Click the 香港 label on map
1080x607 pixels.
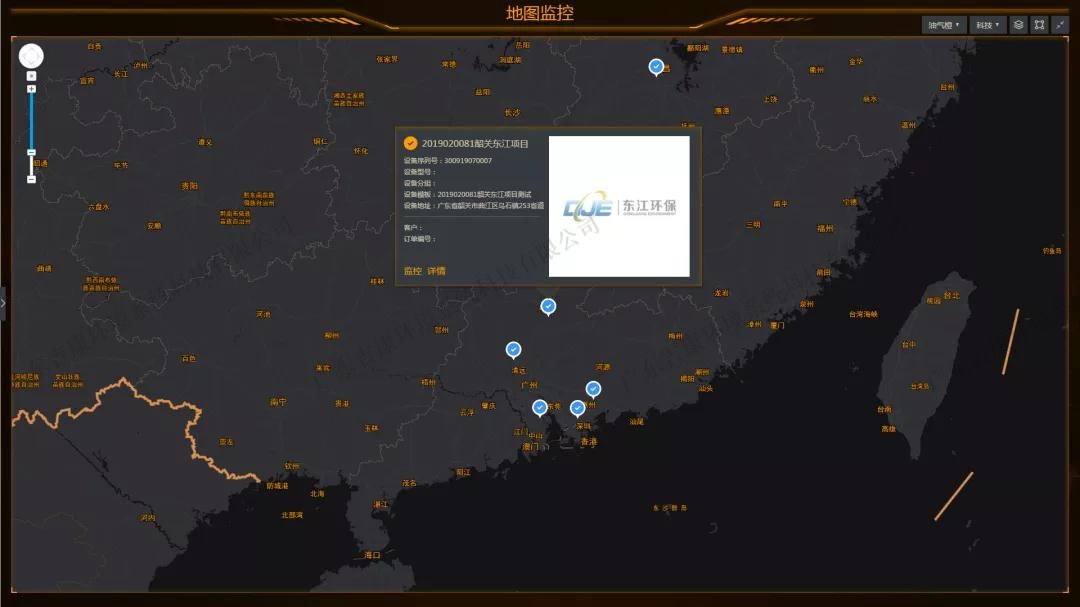(x=588, y=442)
